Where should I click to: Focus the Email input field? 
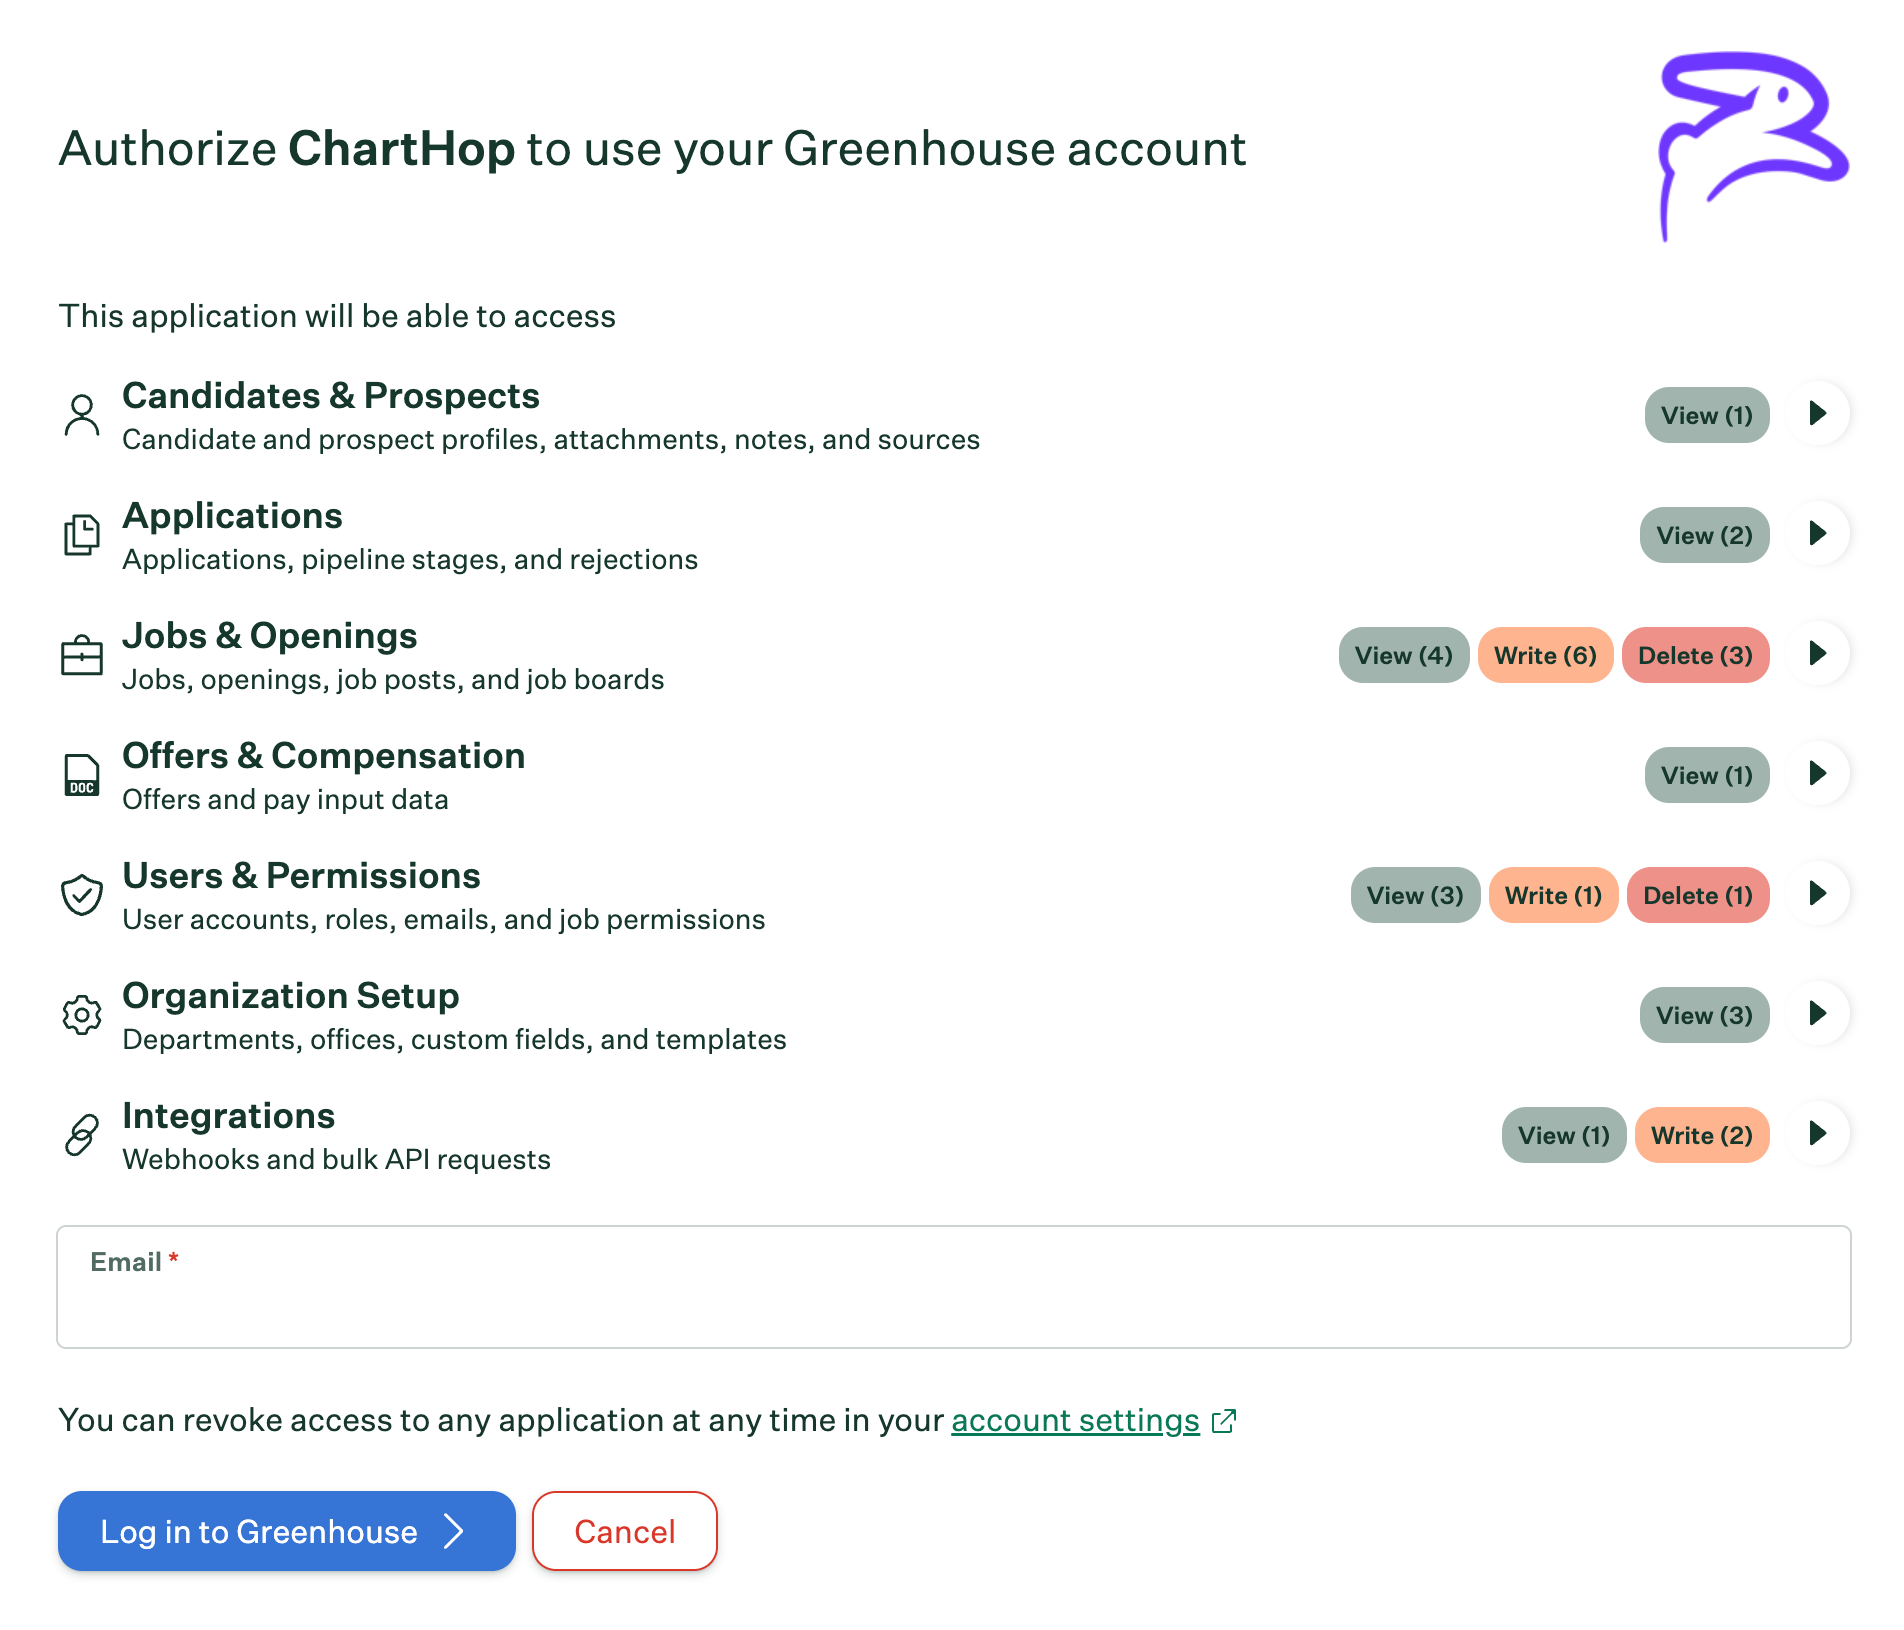(954, 1287)
